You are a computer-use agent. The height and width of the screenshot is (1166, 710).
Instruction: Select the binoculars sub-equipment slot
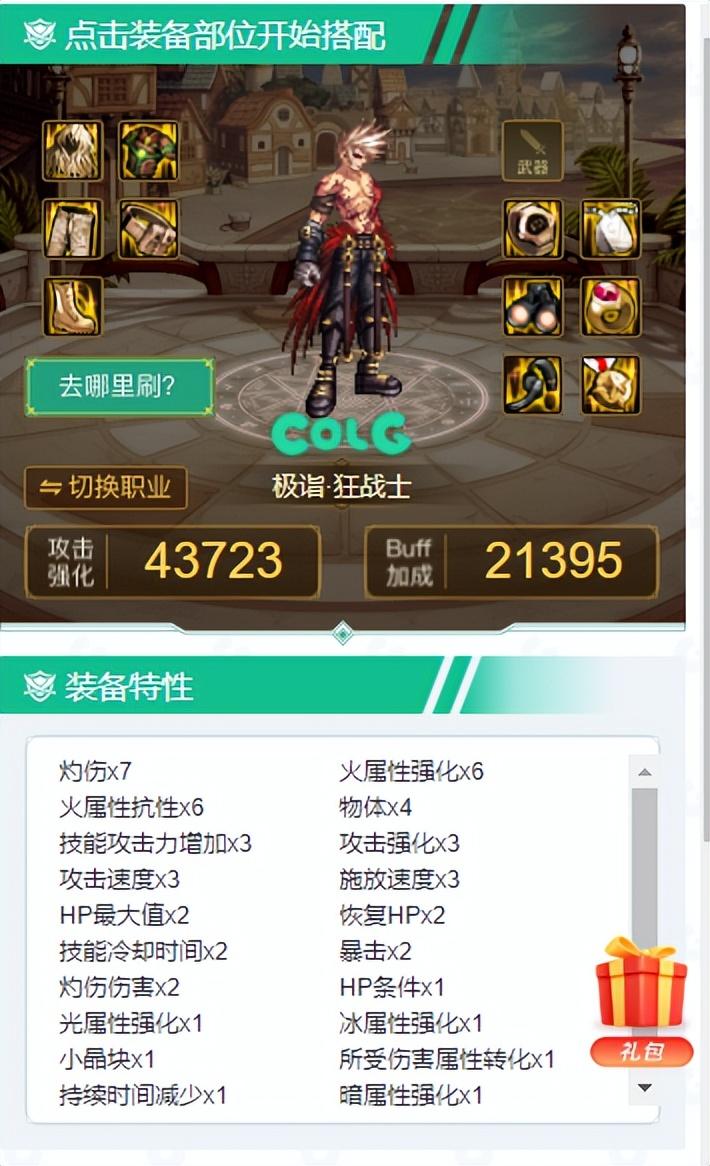(x=533, y=306)
